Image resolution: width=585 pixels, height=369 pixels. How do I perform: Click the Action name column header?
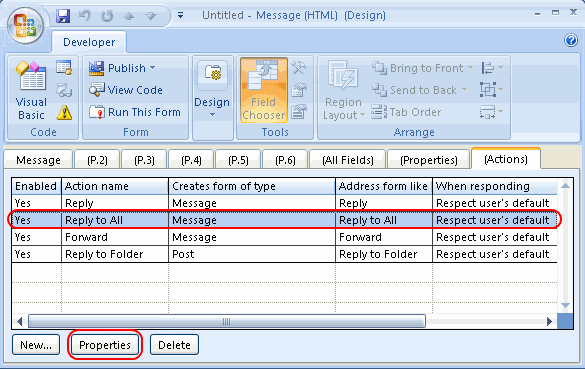click(115, 186)
